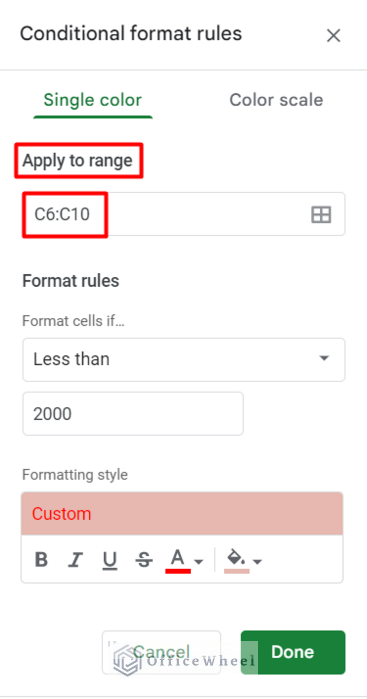
Task: Click the Apply to range label
Action: tap(78, 160)
